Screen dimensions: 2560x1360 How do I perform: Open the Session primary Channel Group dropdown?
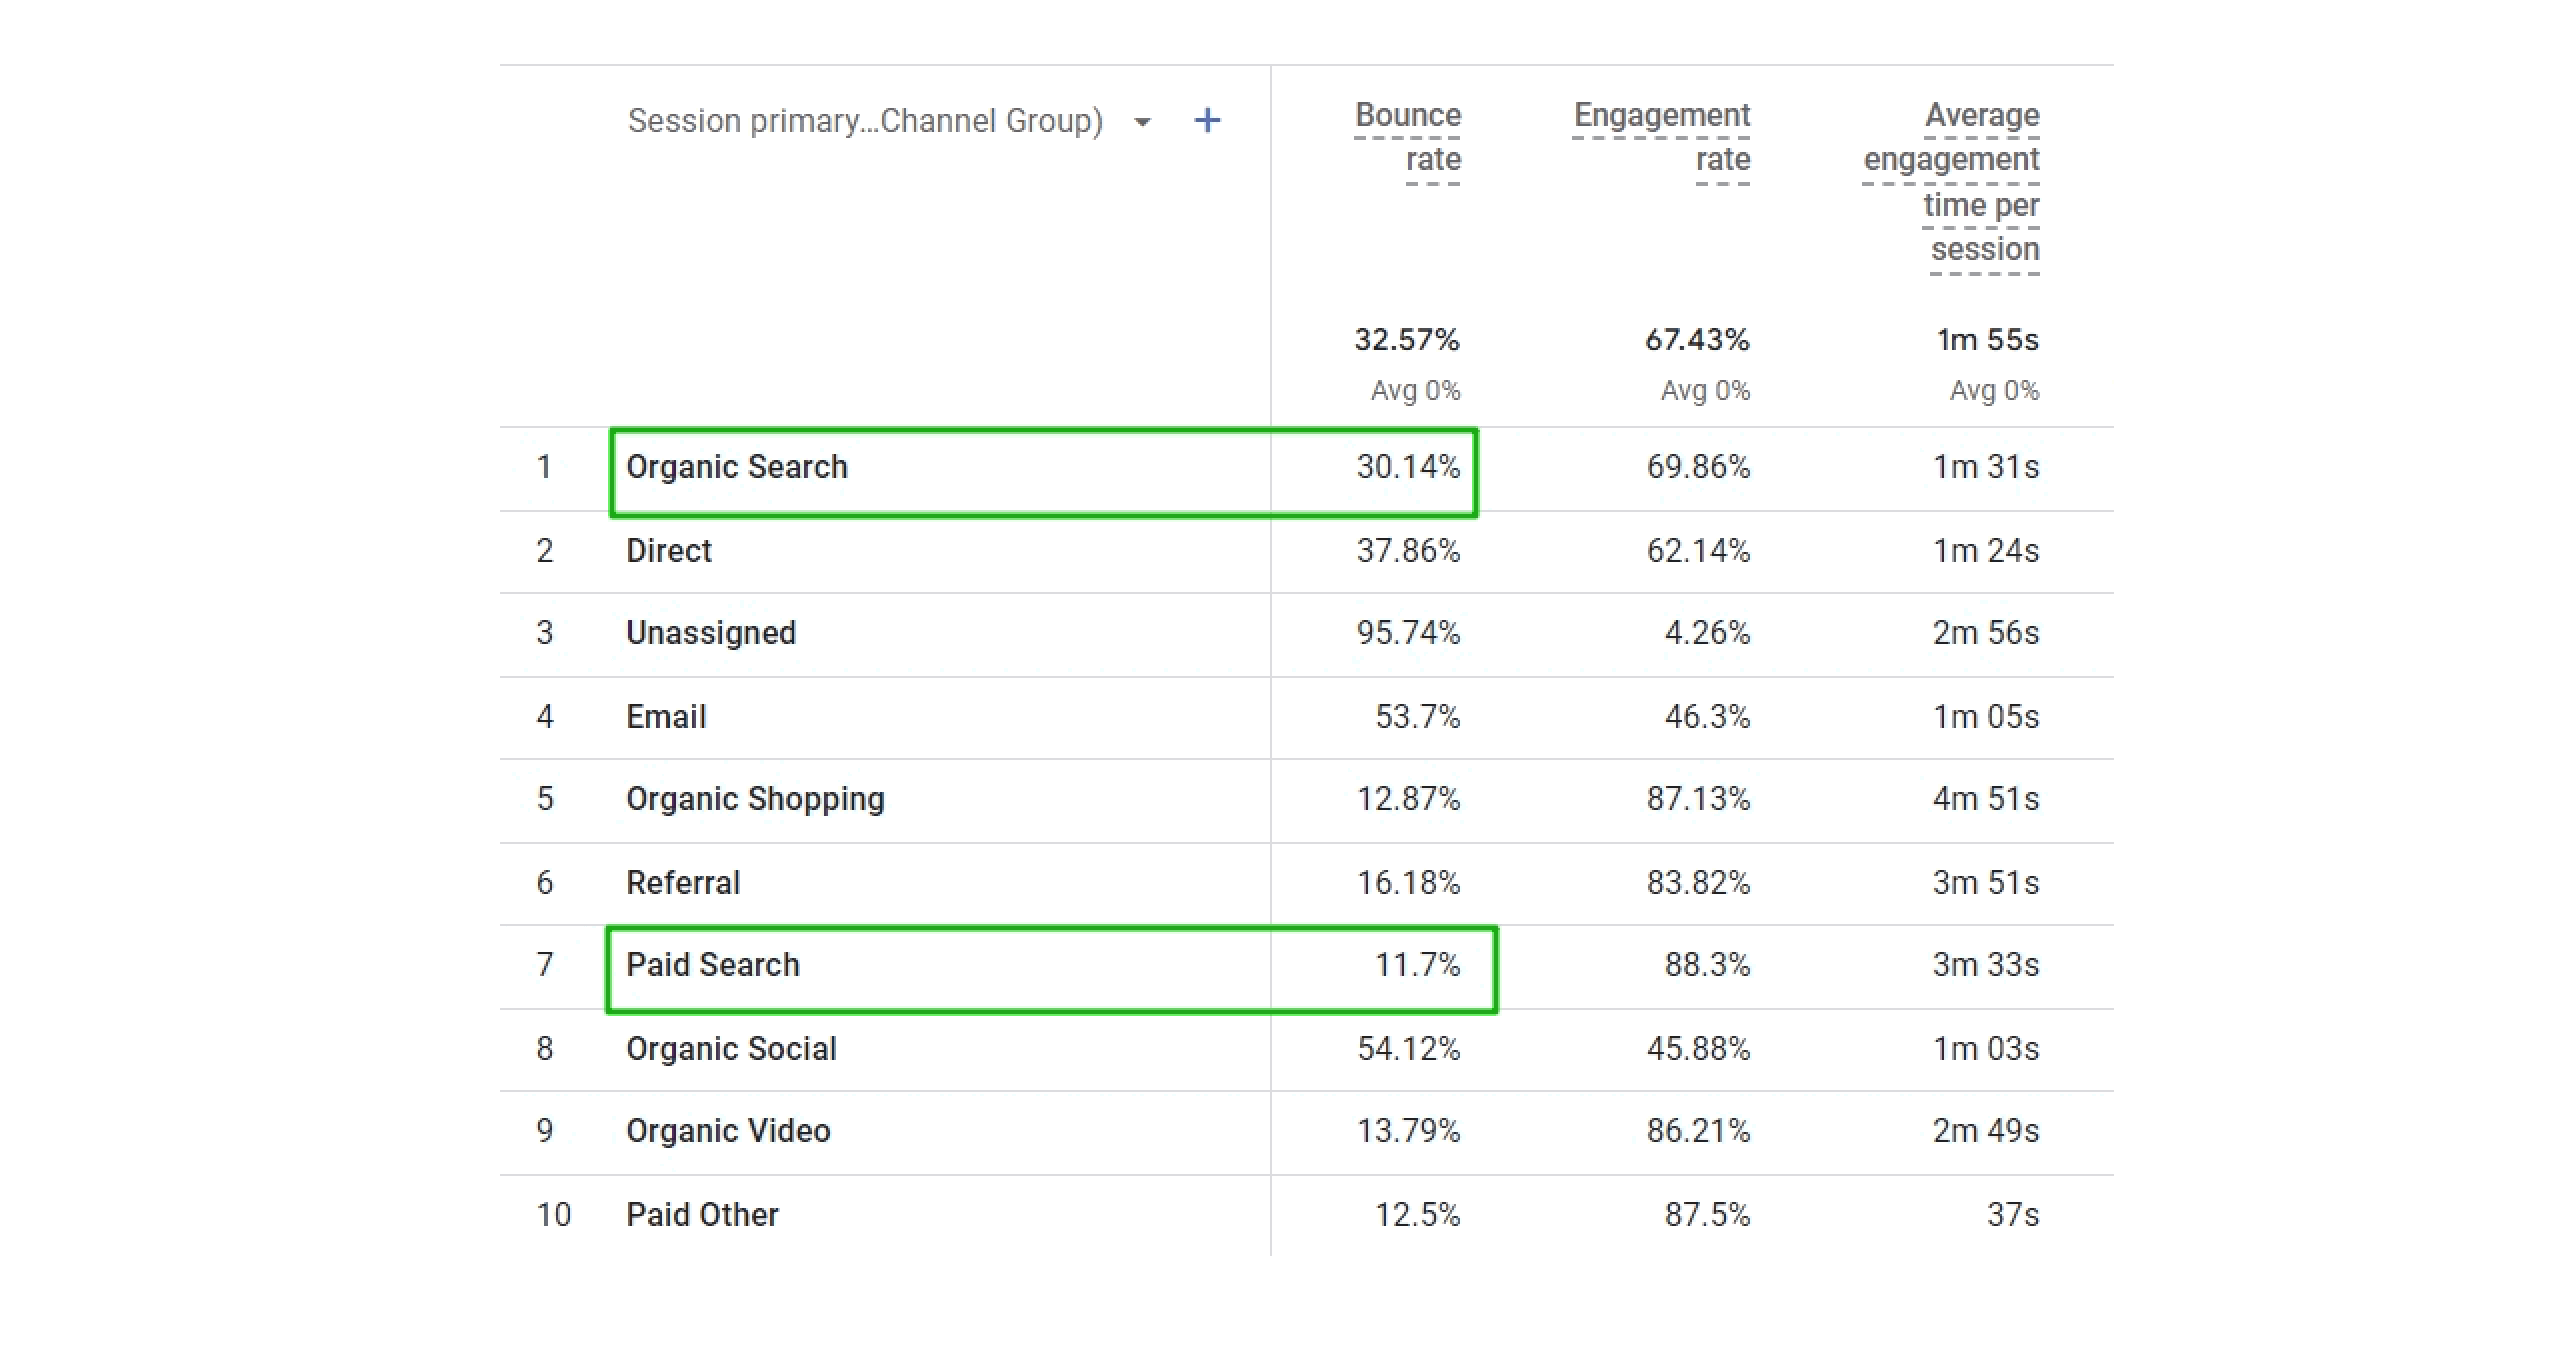[x=1142, y=122]
